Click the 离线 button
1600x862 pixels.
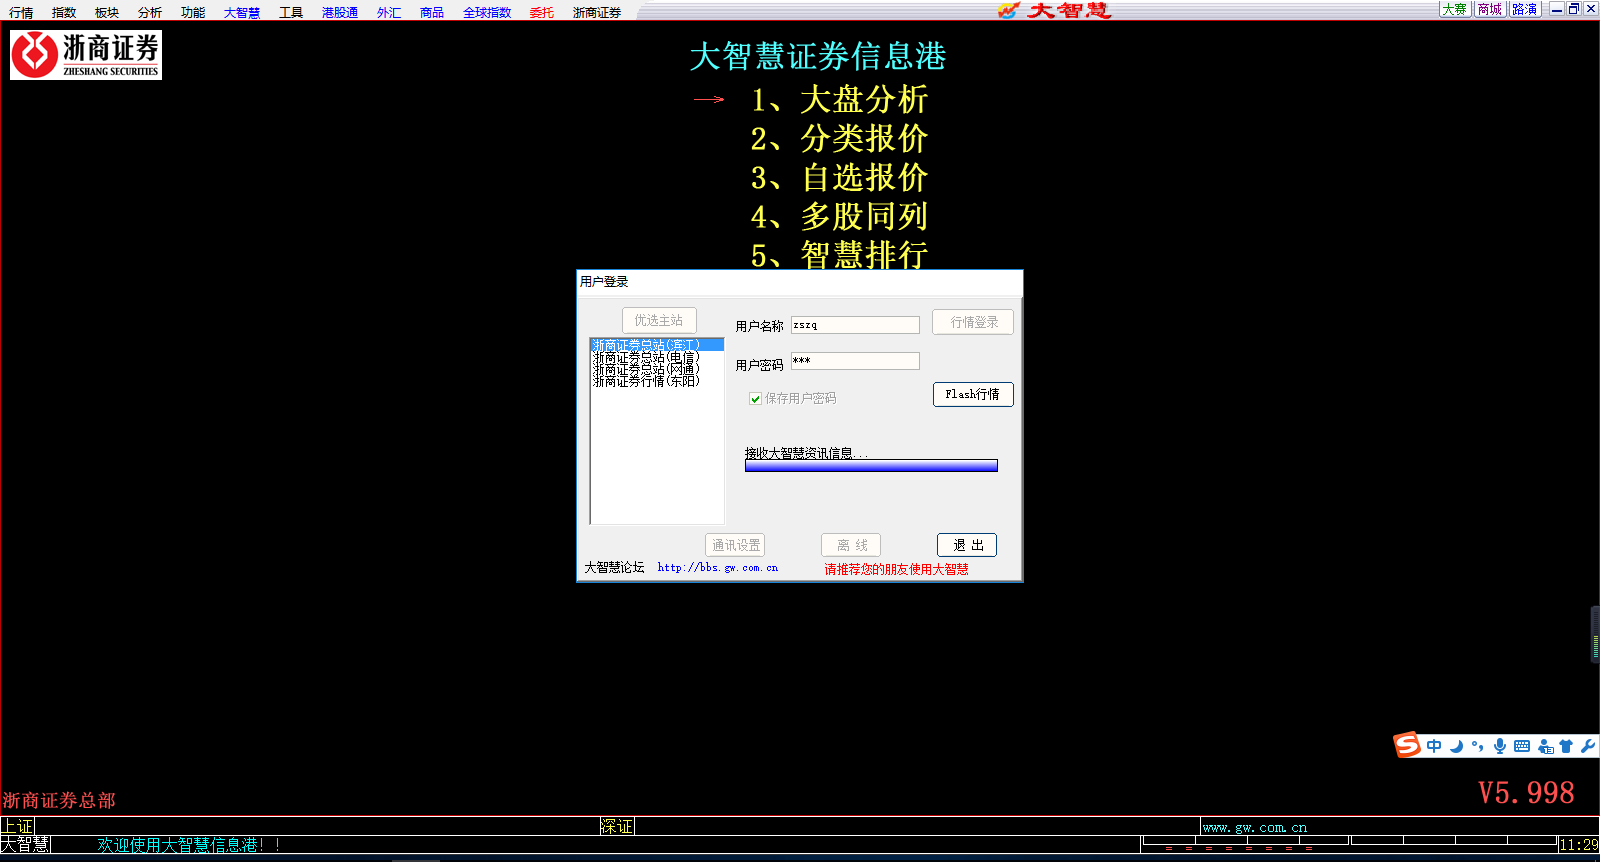click(x=851, y=545)
